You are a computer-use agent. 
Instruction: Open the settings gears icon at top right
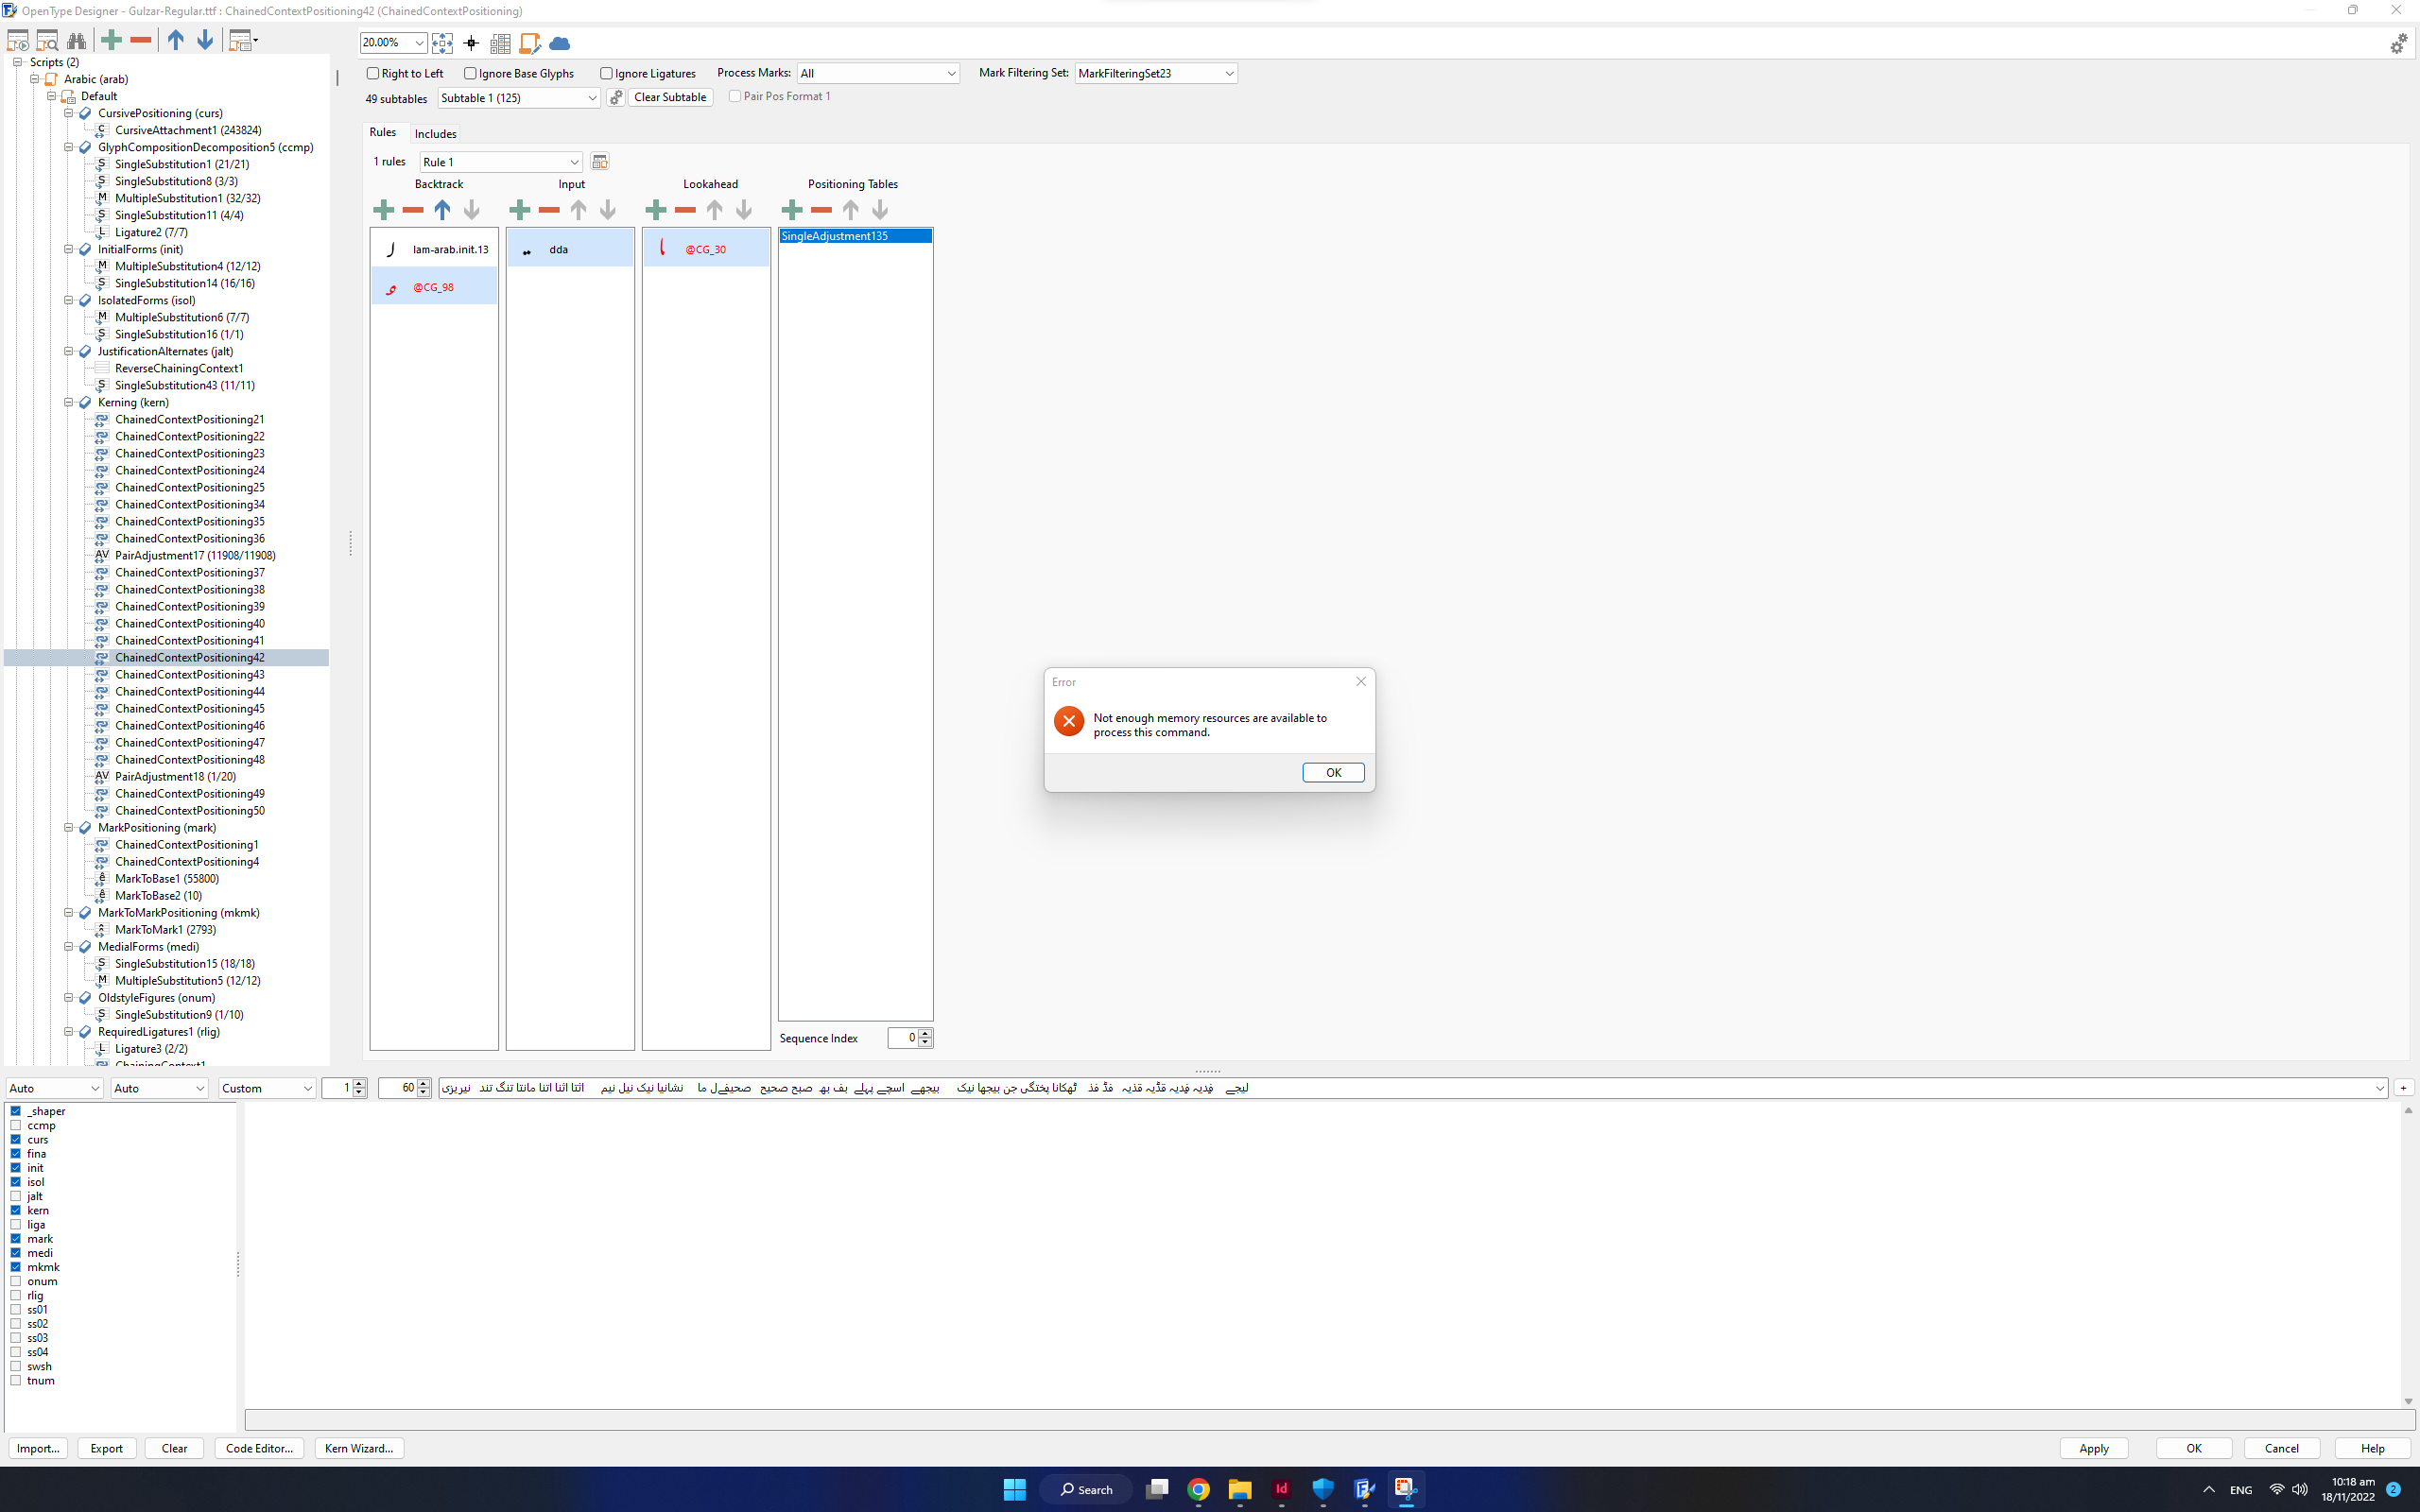2399,44
